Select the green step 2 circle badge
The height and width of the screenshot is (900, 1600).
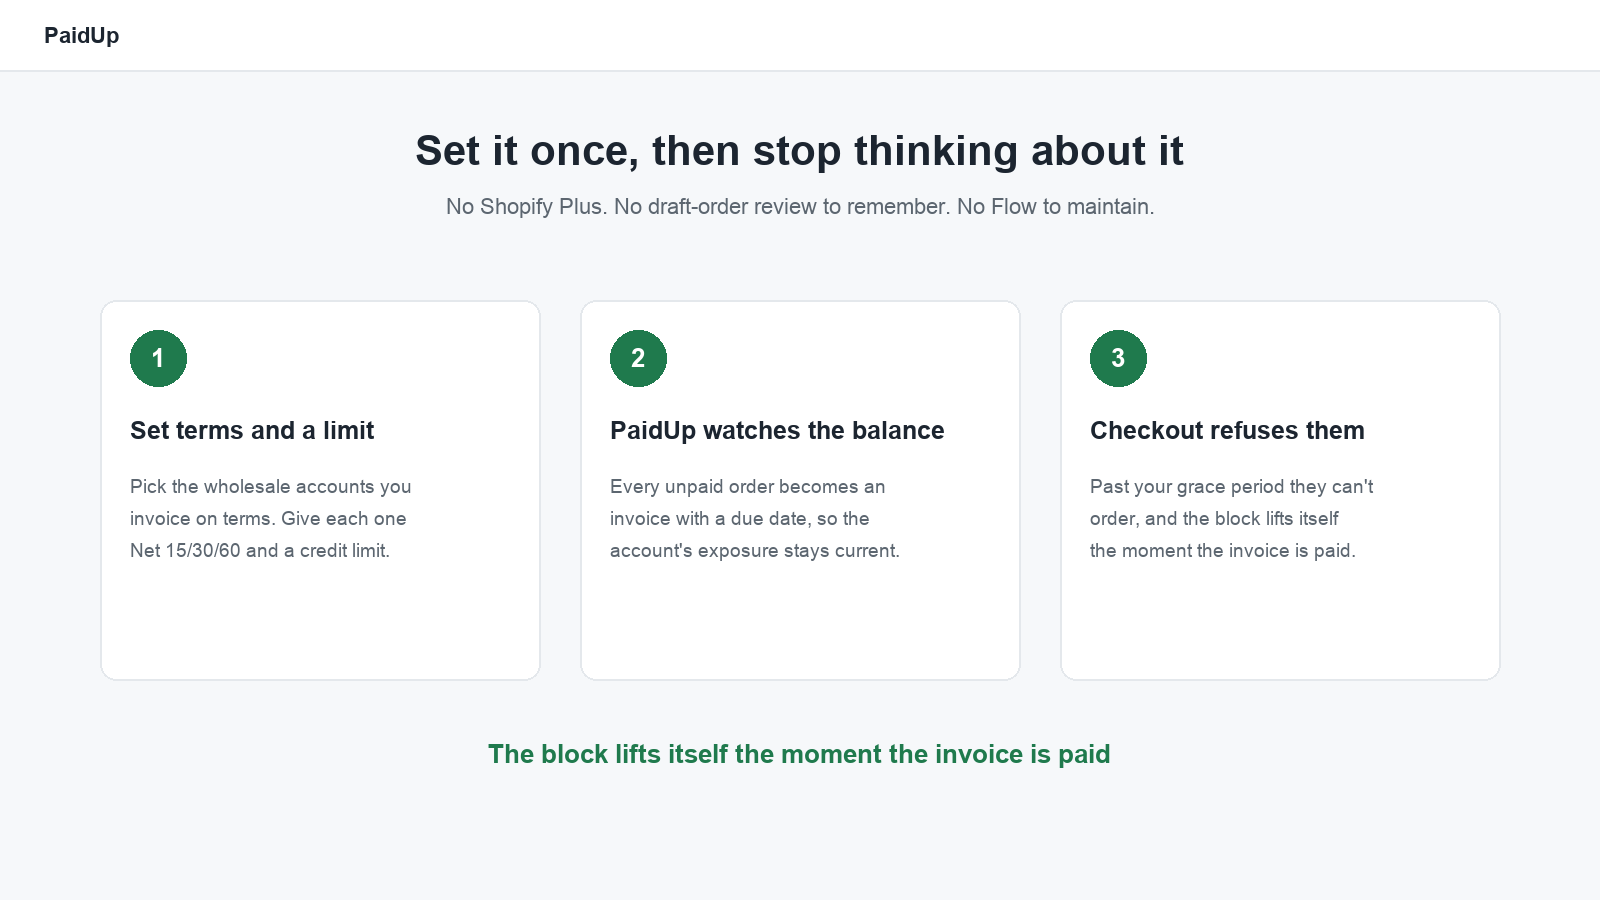638,358
